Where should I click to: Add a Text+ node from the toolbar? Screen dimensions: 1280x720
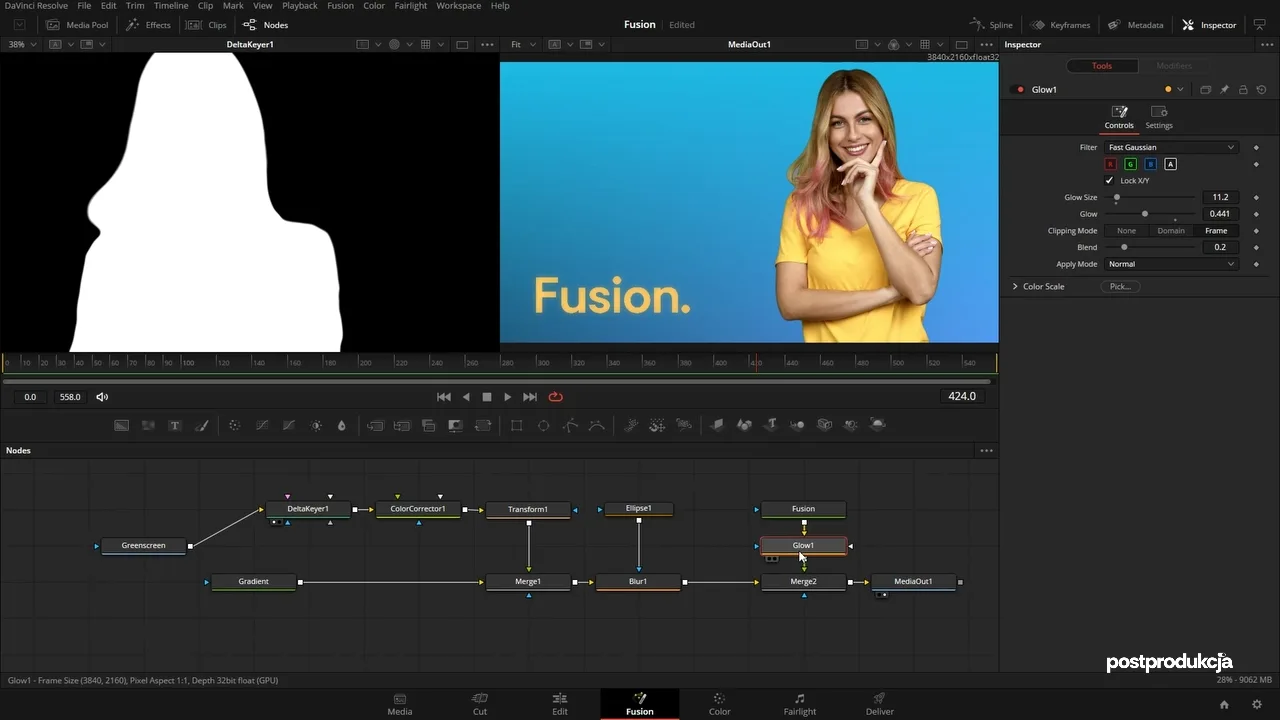[175, 425]
